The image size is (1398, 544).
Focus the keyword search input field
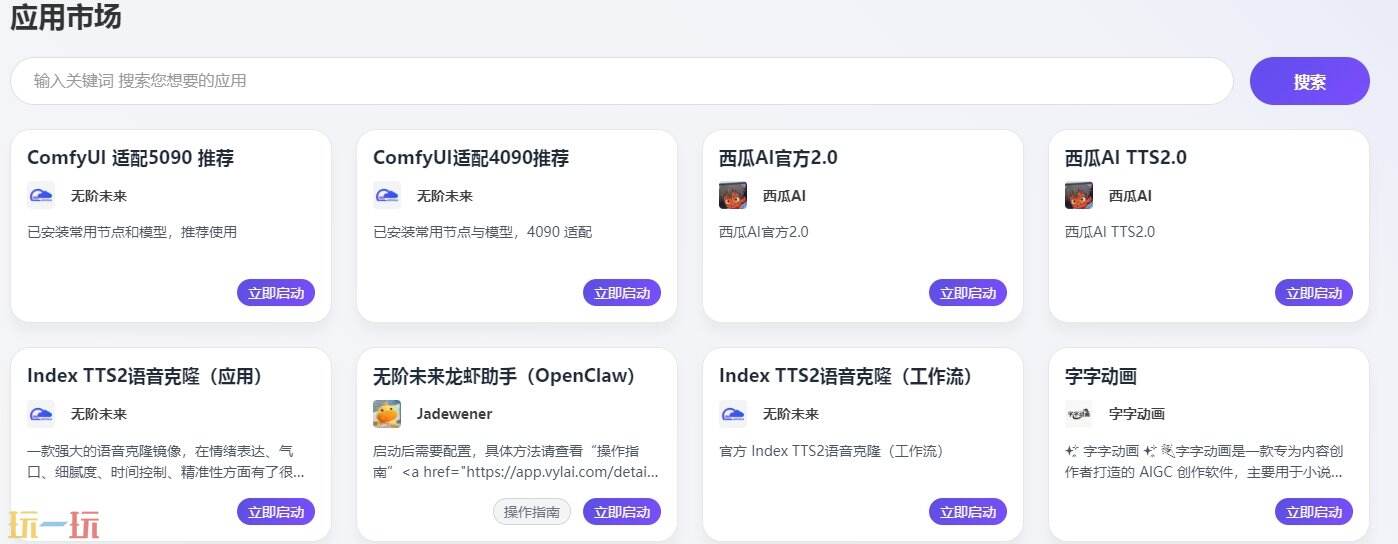pos(622,81)
